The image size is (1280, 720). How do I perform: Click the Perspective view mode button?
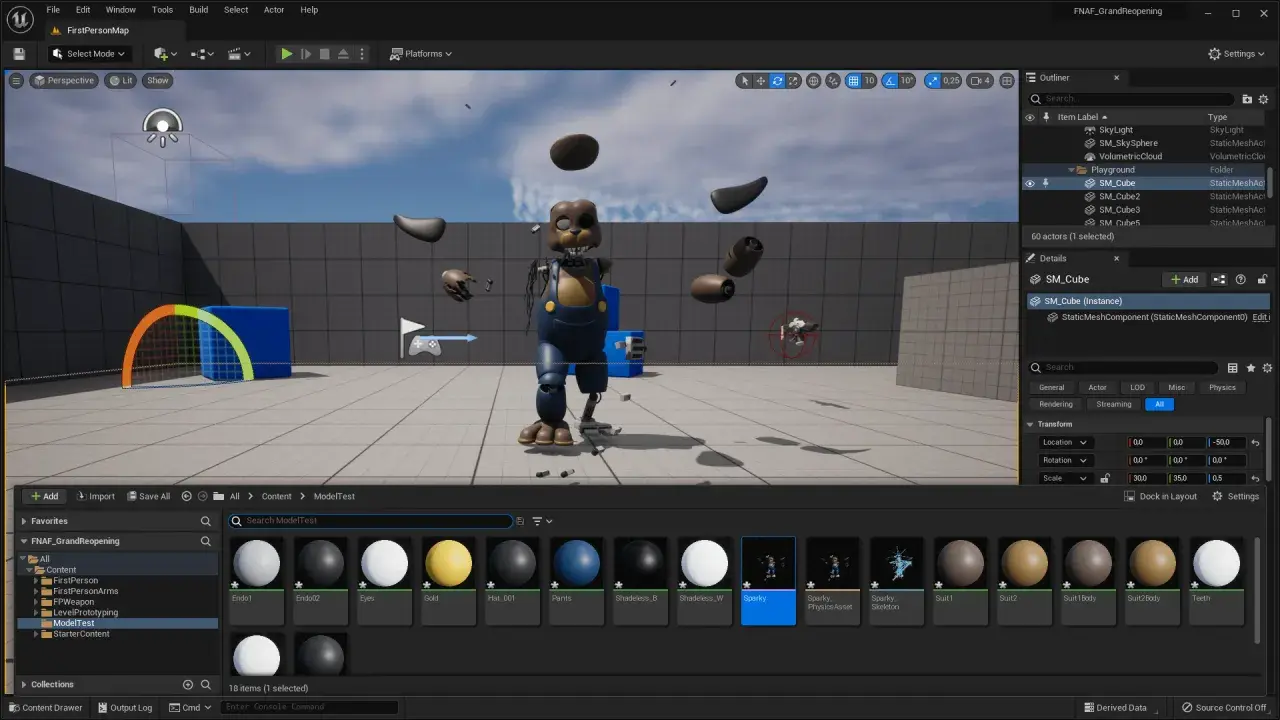64,81
